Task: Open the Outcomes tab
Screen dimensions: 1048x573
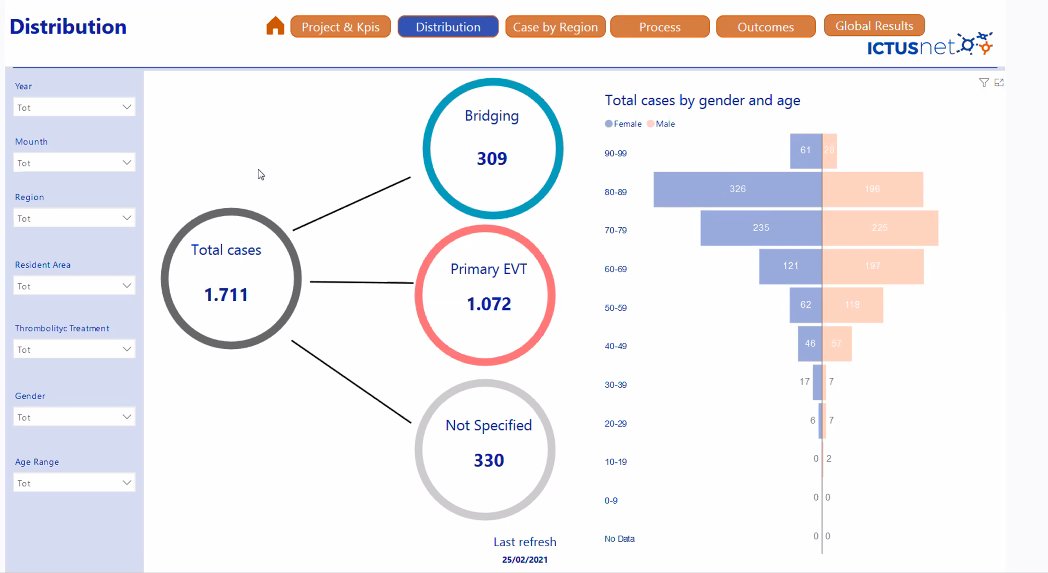Action: [765, 27]
